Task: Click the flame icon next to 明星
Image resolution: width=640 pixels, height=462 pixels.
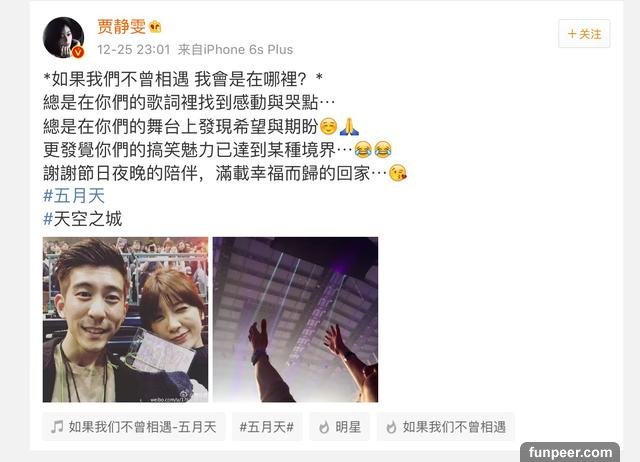Action: [x=324, y=427]
